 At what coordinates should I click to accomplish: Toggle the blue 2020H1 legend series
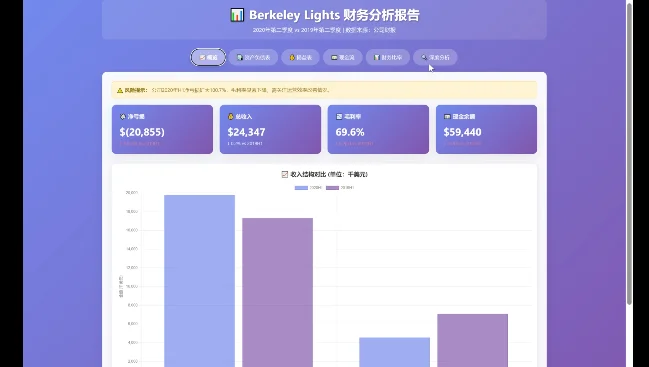click(308, 188)
